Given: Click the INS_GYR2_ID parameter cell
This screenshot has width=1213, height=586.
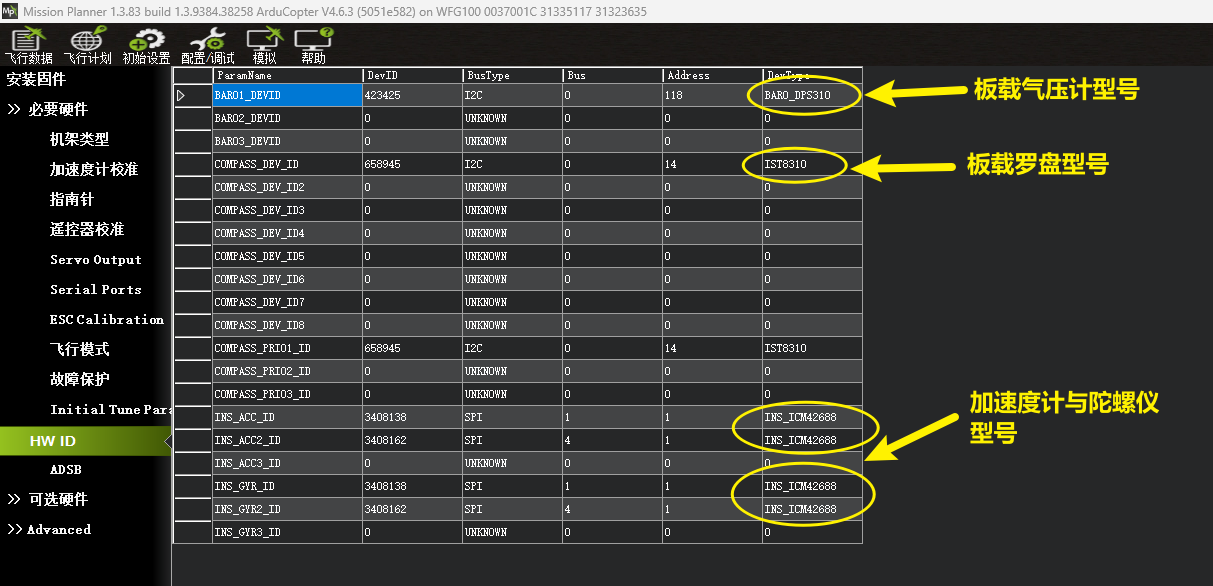Looking at the screenshot, I should pyautogui.click(x=287, y=509).
